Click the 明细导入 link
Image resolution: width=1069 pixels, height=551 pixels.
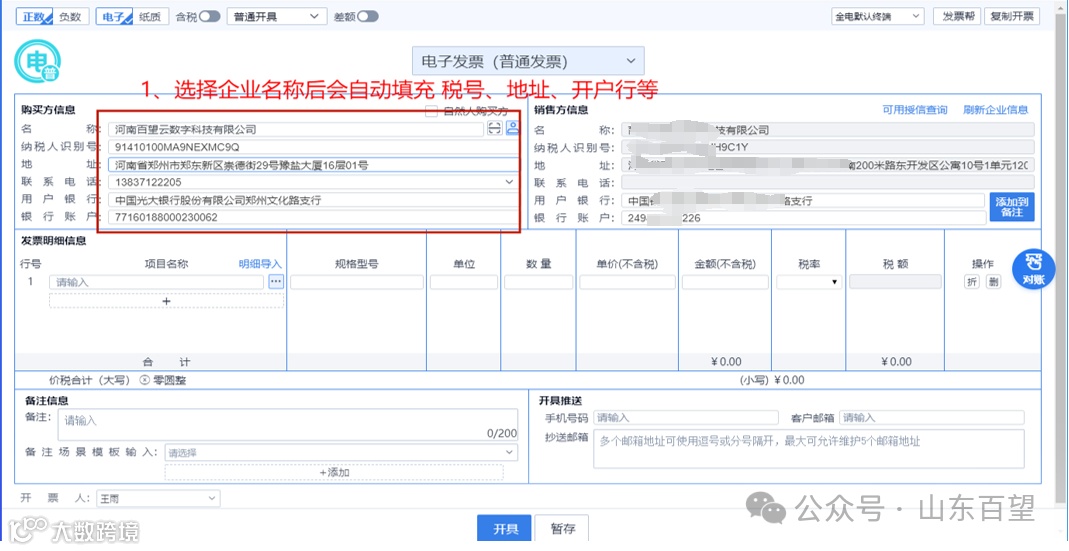tap(260, 264)
